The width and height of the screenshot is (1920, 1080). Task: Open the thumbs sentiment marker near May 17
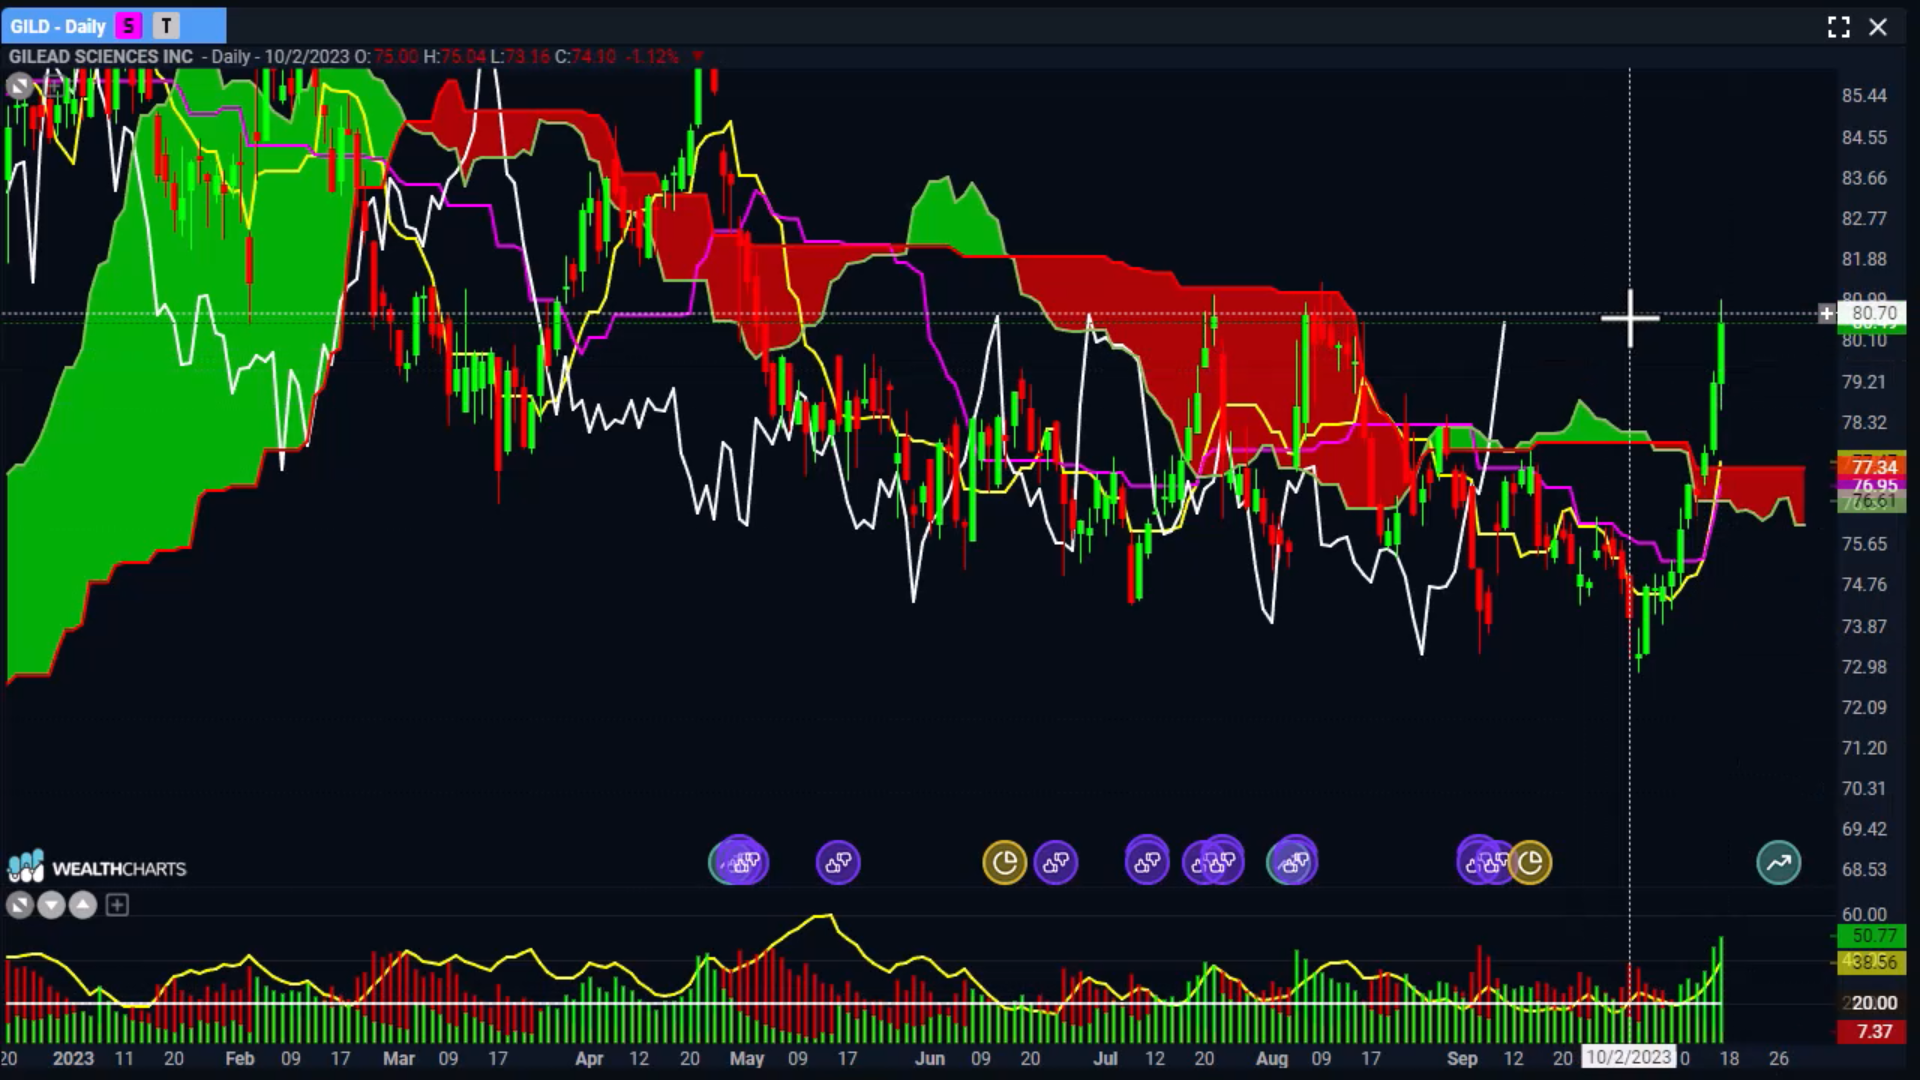pyautogui.click(x=838, y=862)
